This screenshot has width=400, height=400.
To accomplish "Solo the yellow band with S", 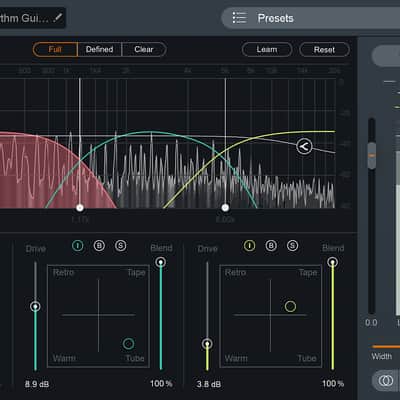I will pos(292,246).
